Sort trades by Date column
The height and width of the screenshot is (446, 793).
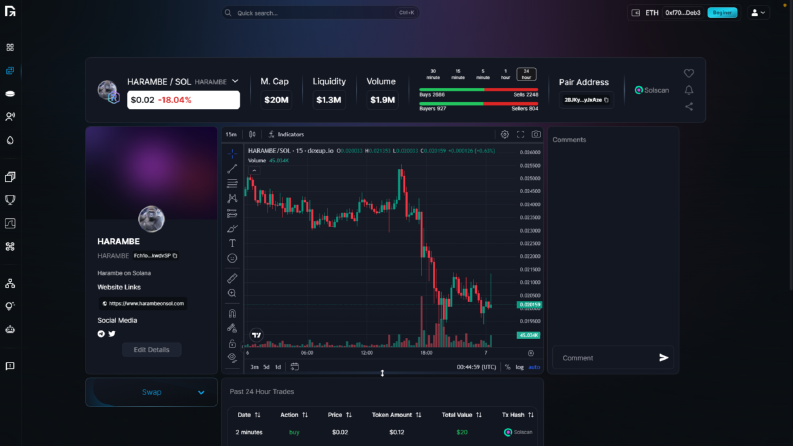249,415
